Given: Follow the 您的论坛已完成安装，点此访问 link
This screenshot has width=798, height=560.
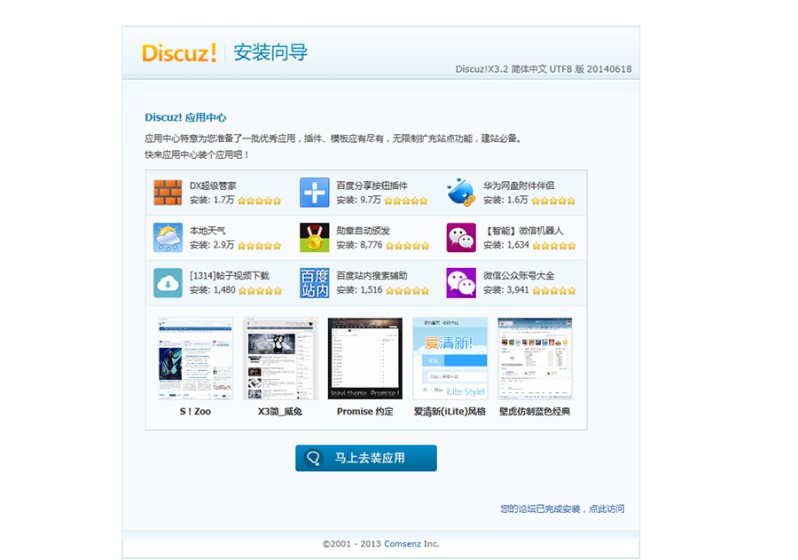Looking at the screenshot, I should [562, 508].
